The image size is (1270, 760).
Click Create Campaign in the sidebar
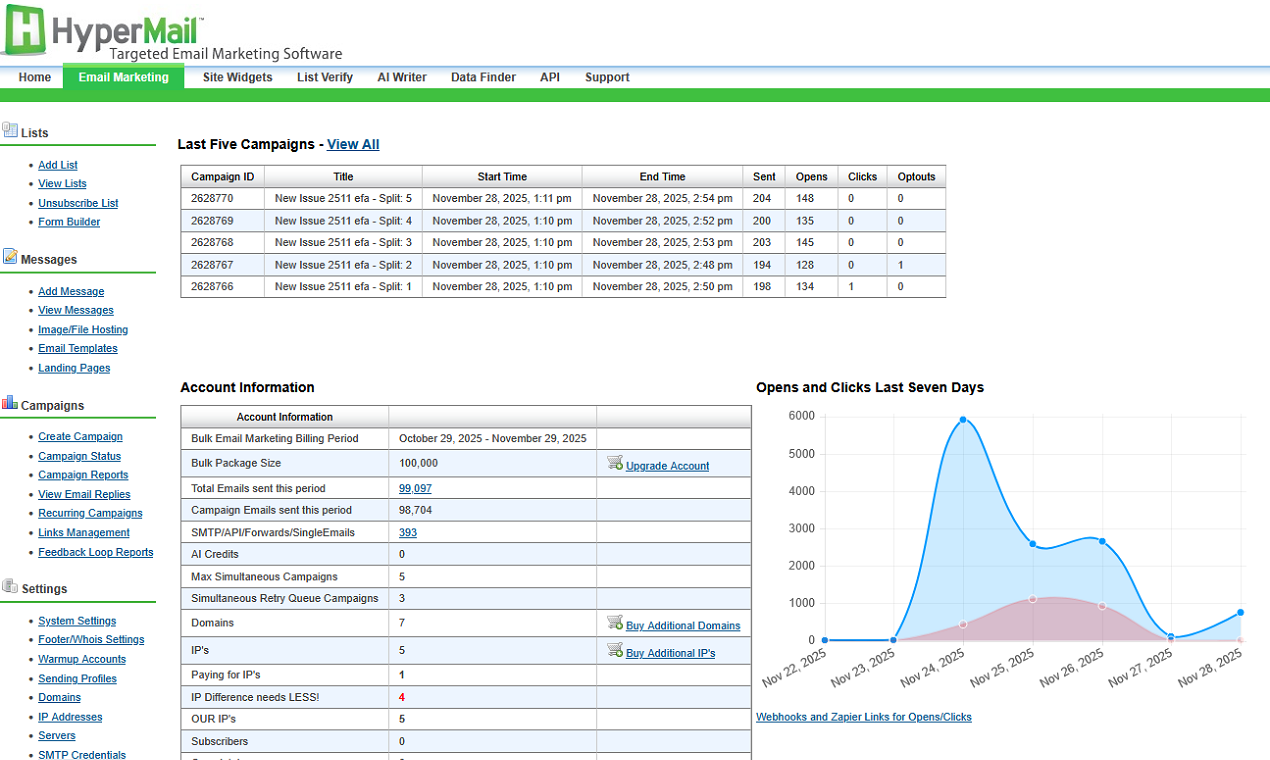[x=80, y=437]
